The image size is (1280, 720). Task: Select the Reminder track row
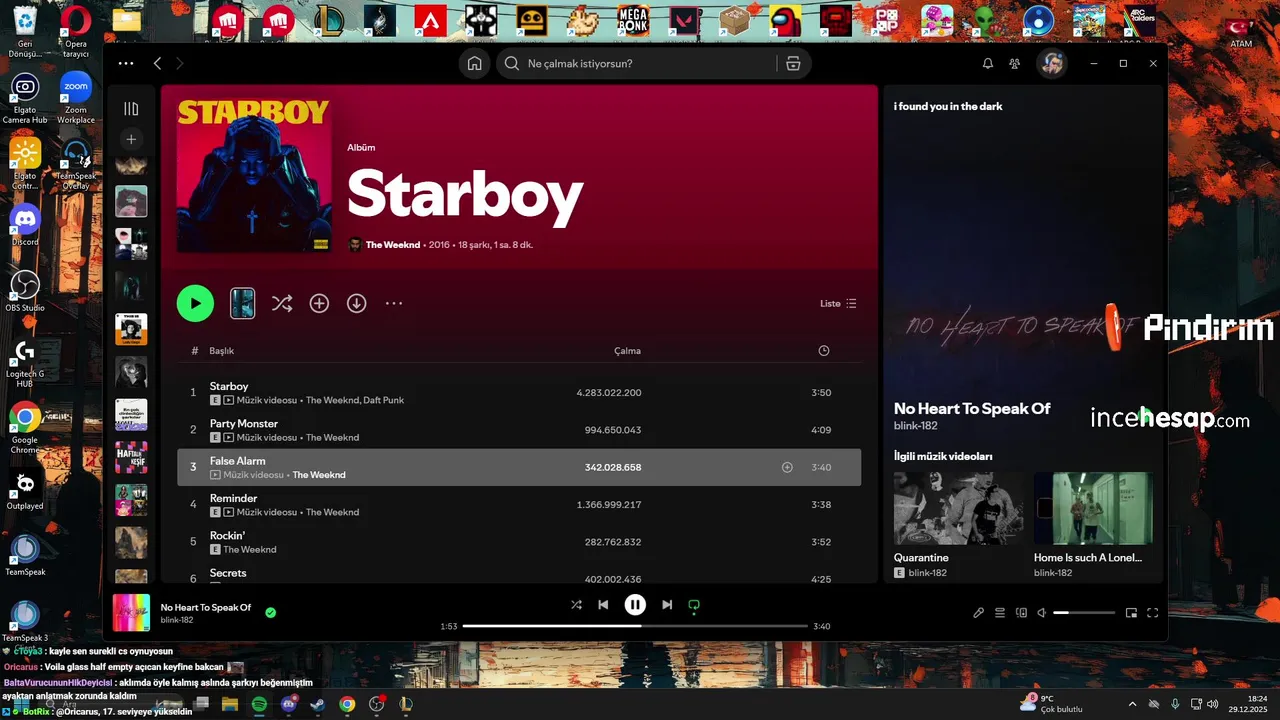coord(519,504)
